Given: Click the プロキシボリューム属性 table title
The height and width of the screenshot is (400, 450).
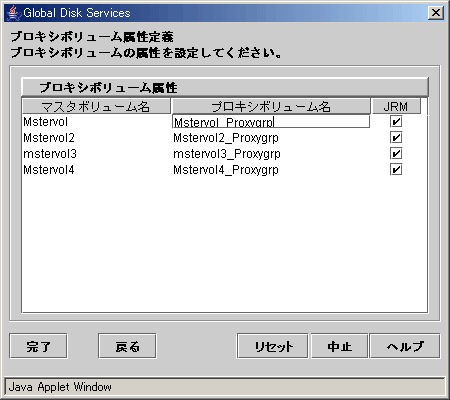Looking at the screenshot, I should pos(108,88).
